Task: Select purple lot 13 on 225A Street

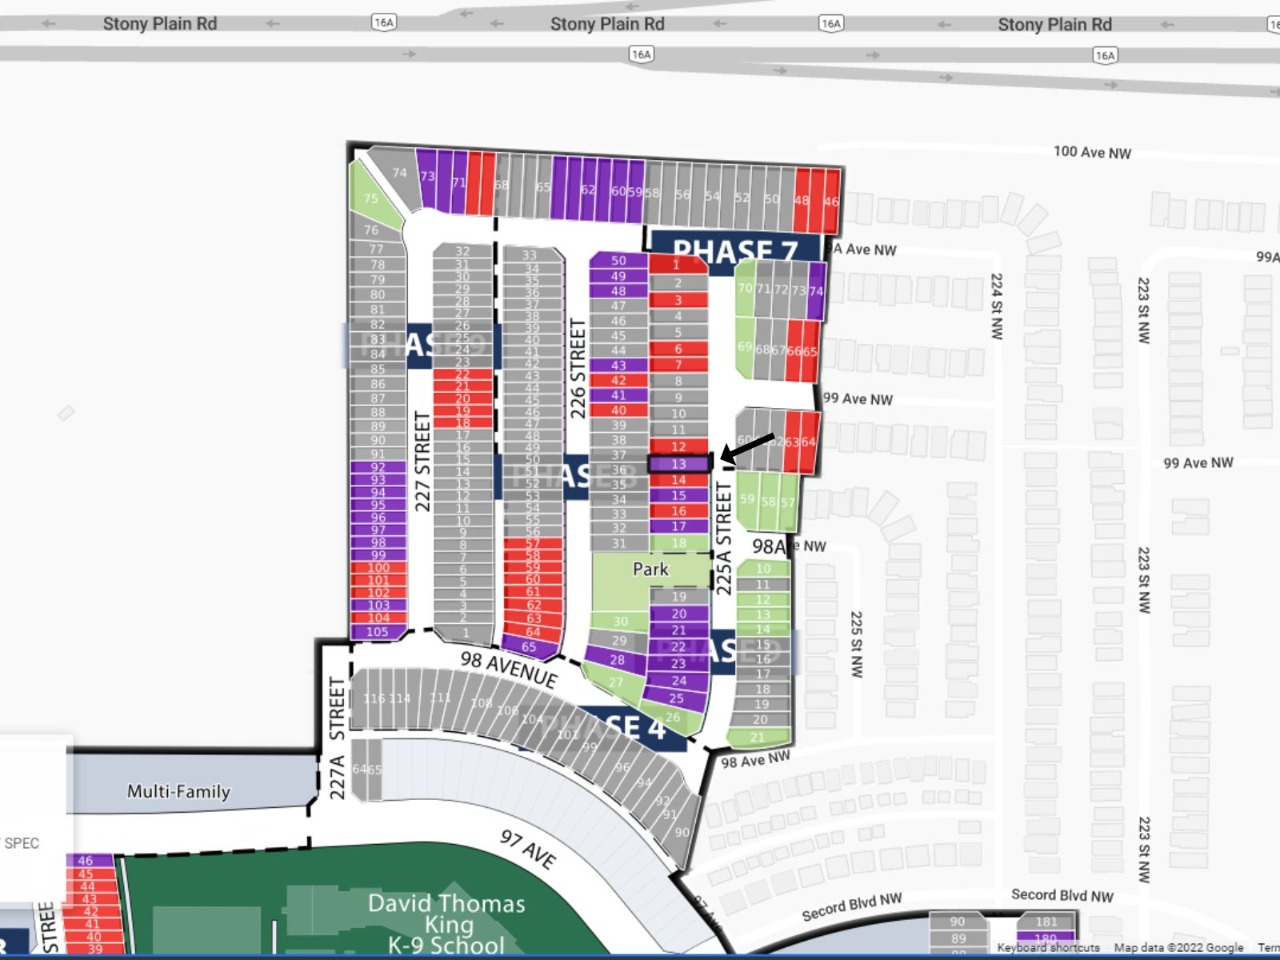Action: (x=679, y=464)
